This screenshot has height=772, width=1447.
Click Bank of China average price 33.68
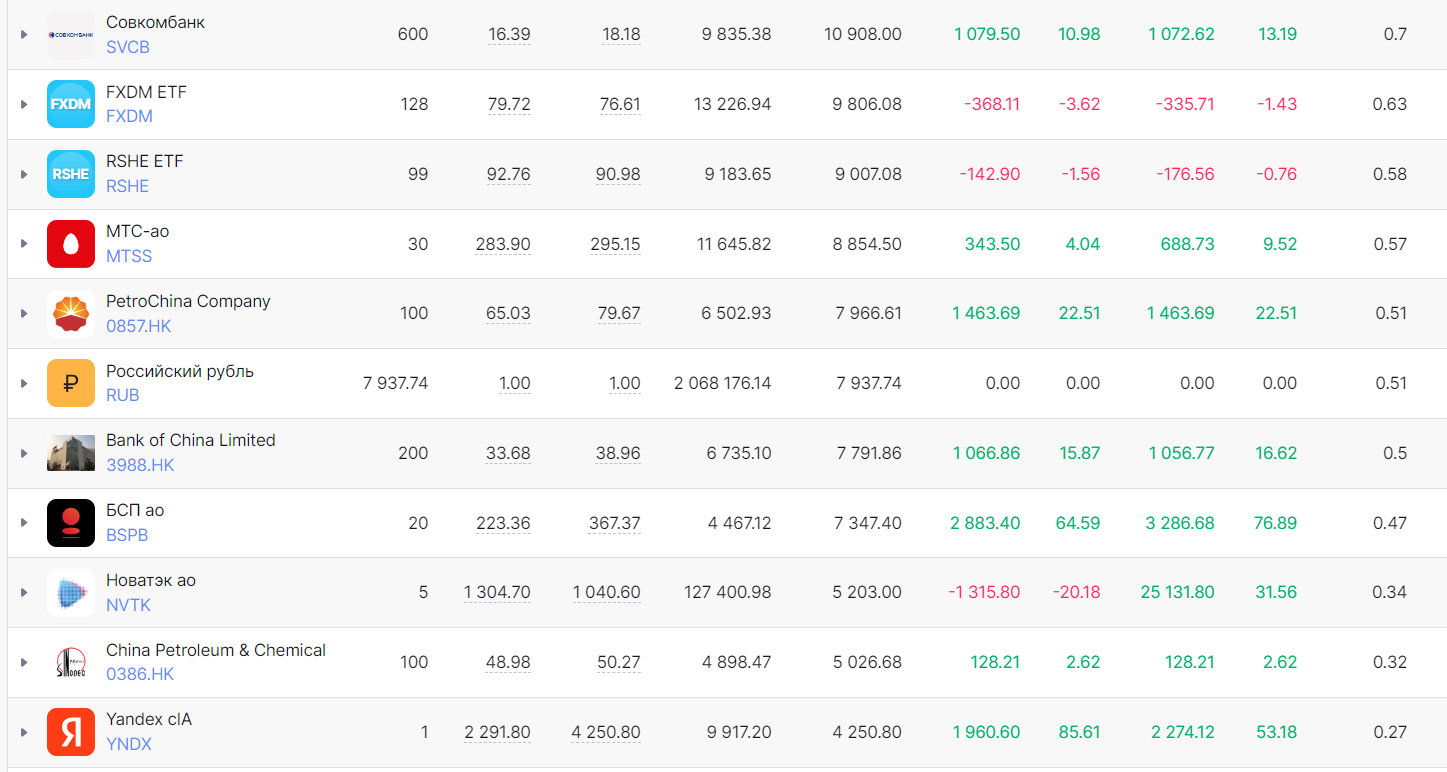point(508,453)
